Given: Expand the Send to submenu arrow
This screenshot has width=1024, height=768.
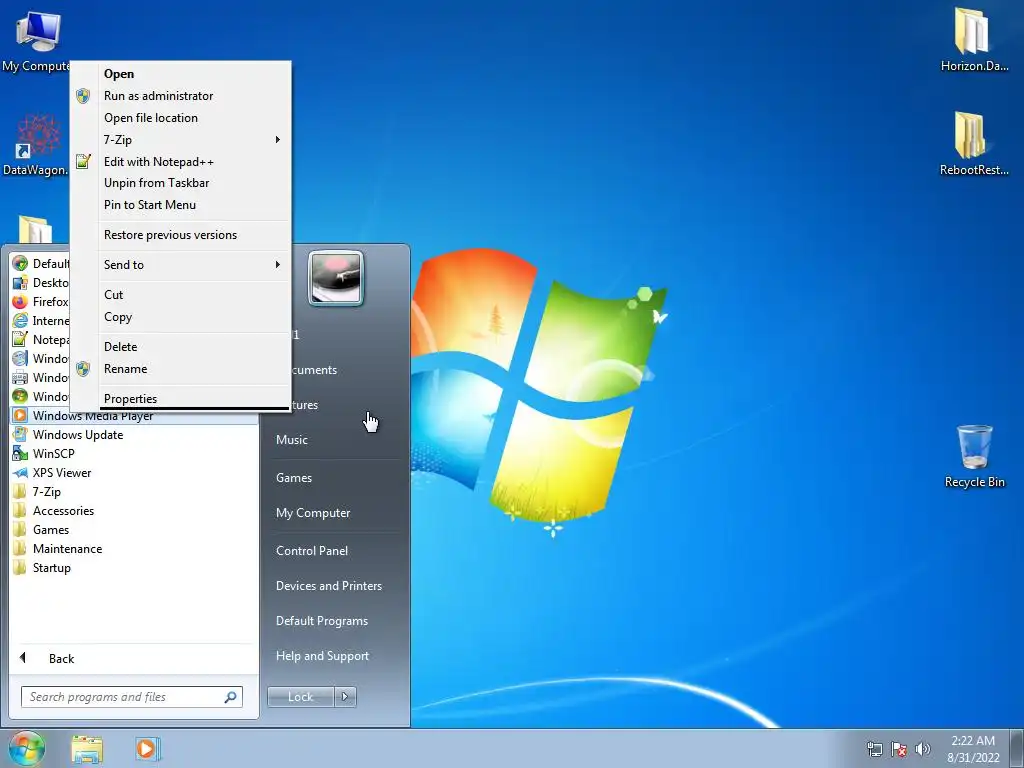Looking at the screenshot, I should tap(278, 264).
